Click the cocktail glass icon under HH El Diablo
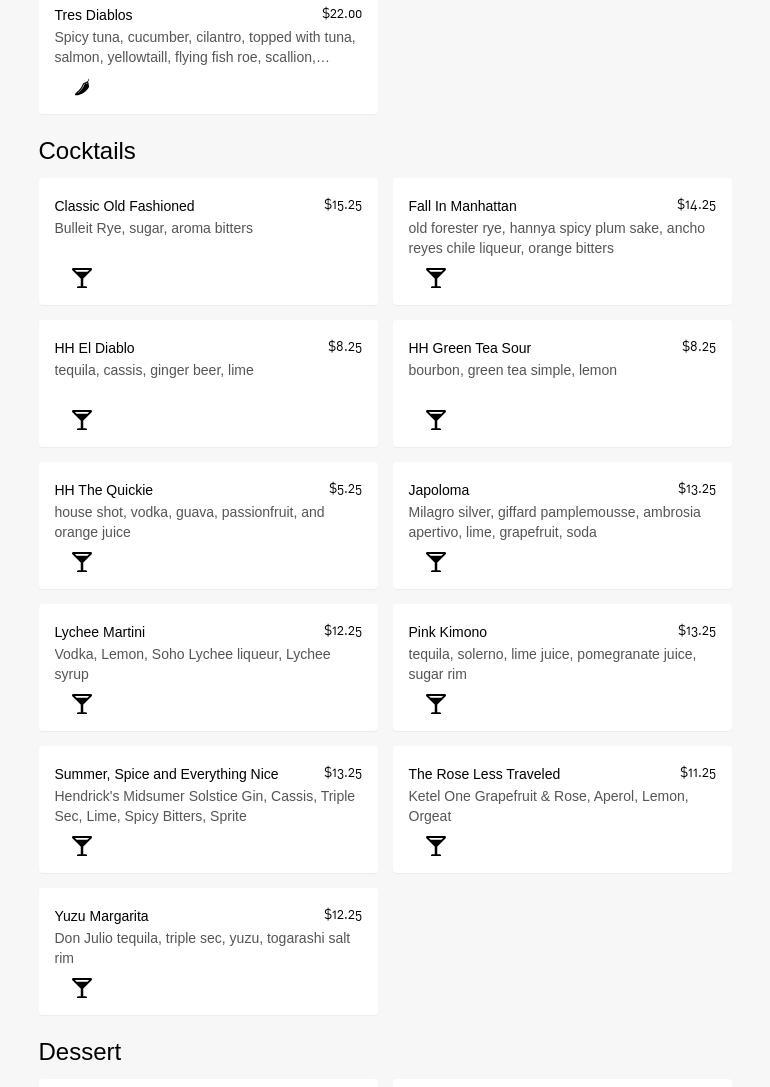The height and width of the screenshot is (1087, 770). [x=82, y=420]
